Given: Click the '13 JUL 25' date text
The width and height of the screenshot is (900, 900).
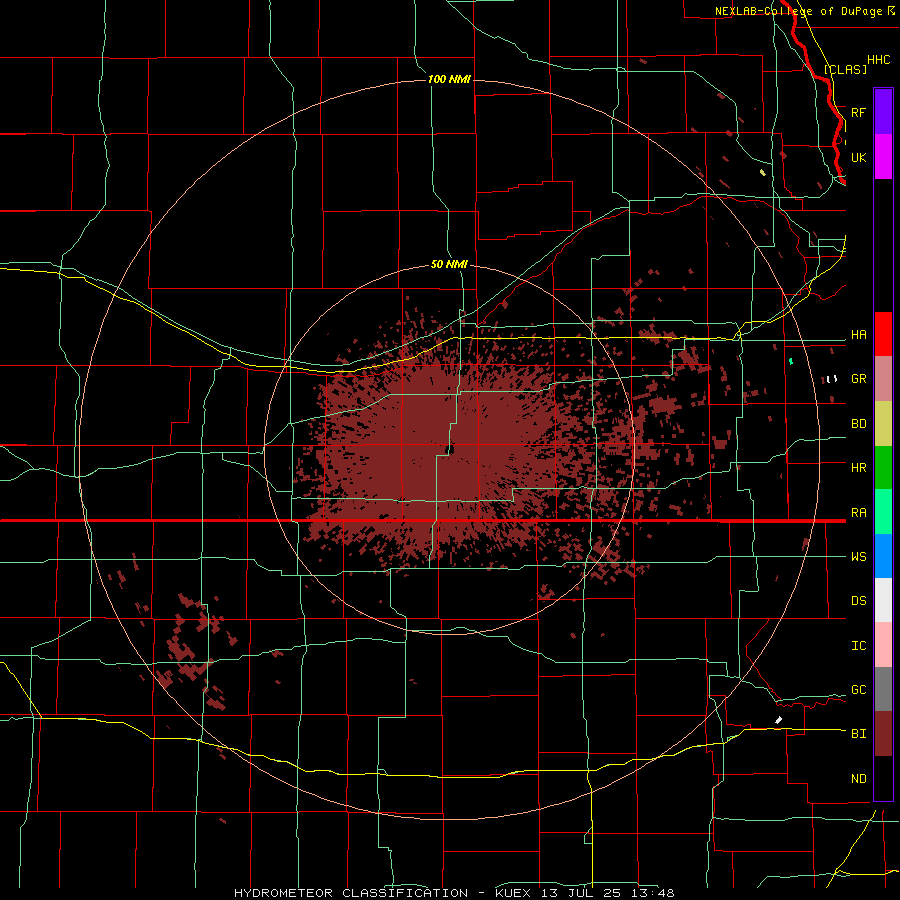Looking at the screenshot, I should point(583,893).
